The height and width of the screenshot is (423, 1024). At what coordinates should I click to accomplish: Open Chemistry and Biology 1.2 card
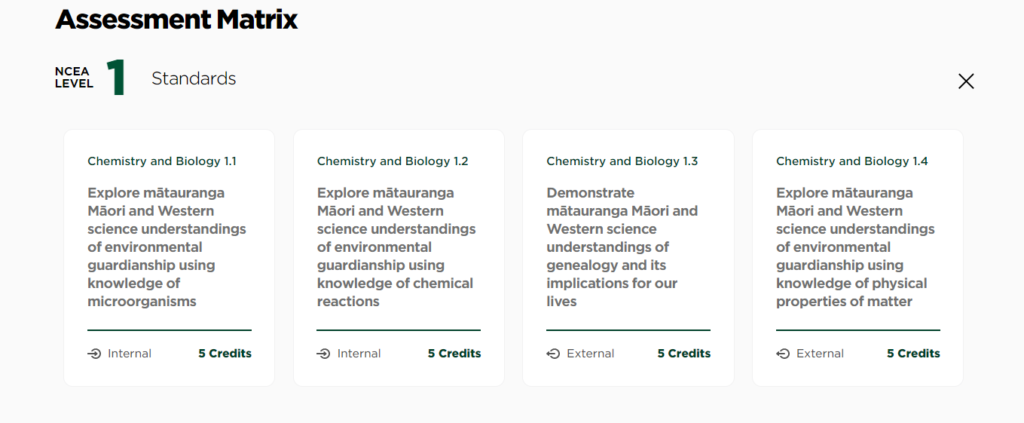(x=392, y=161)
